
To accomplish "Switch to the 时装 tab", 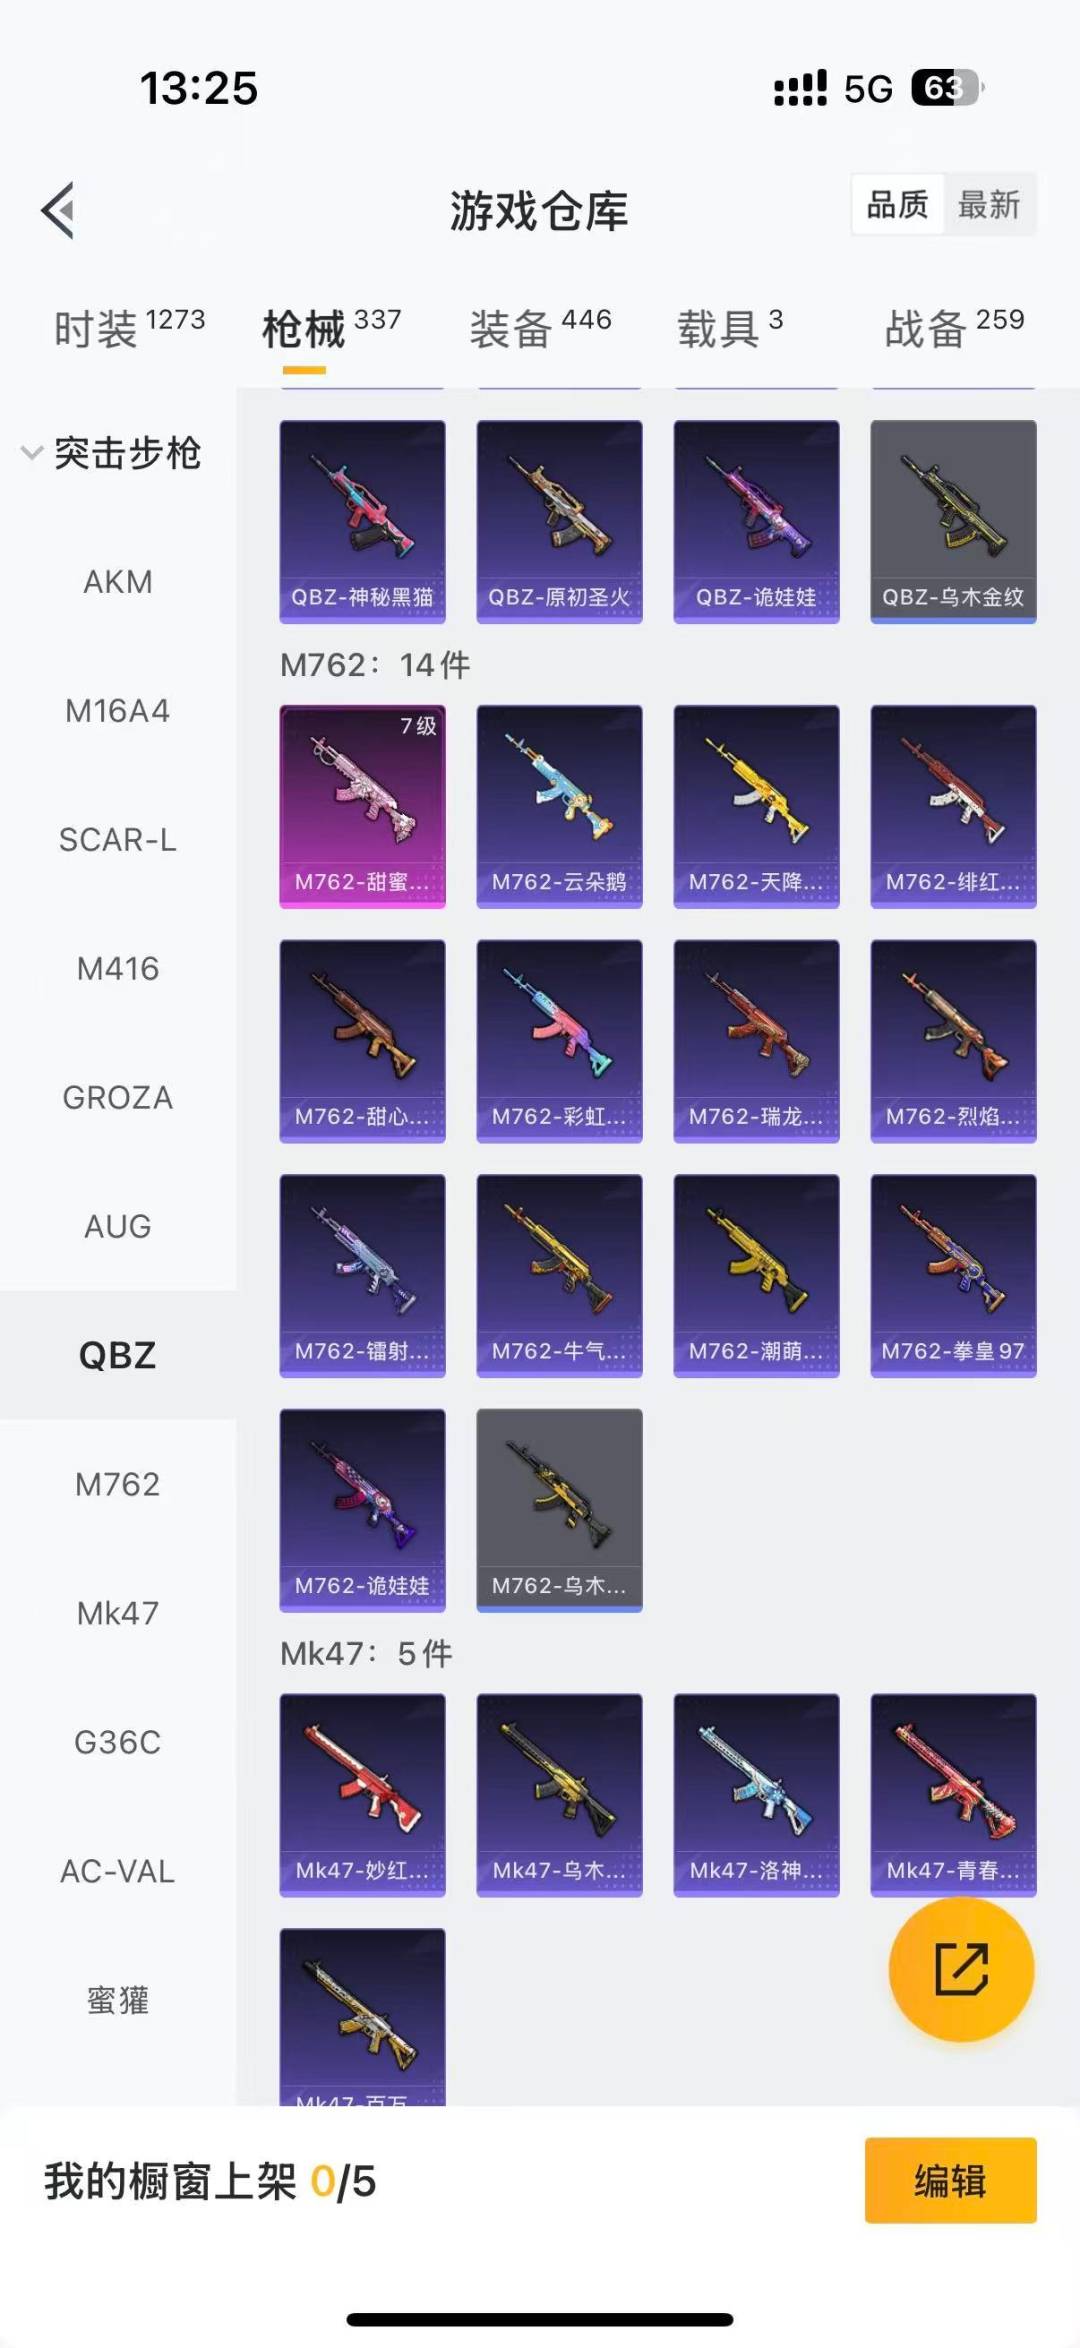I will pyautogui.click(x=129, y=329).
